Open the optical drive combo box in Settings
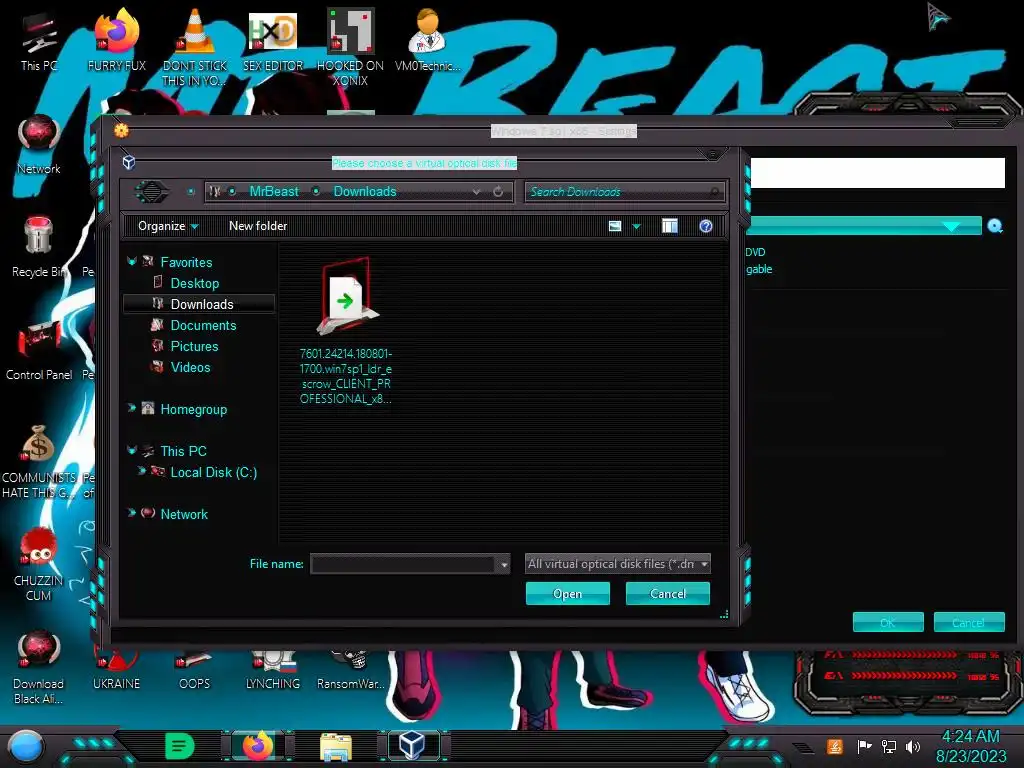Viewport: 1024px width, 768px height. [x=863, y=226]
